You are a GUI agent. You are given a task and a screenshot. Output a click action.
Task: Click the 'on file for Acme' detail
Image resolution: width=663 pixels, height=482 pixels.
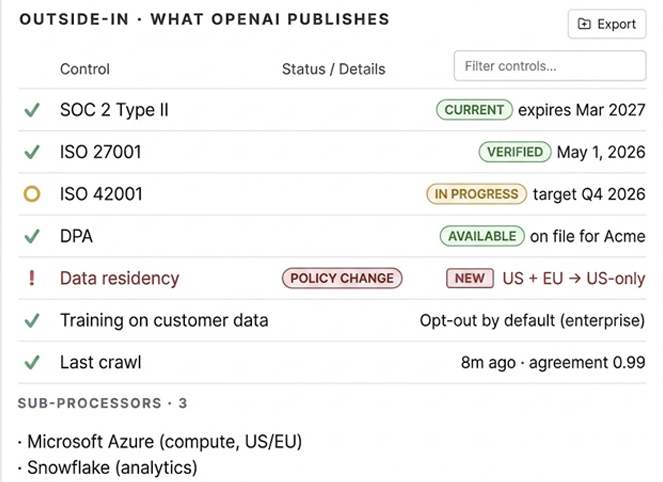pos(588,236)
